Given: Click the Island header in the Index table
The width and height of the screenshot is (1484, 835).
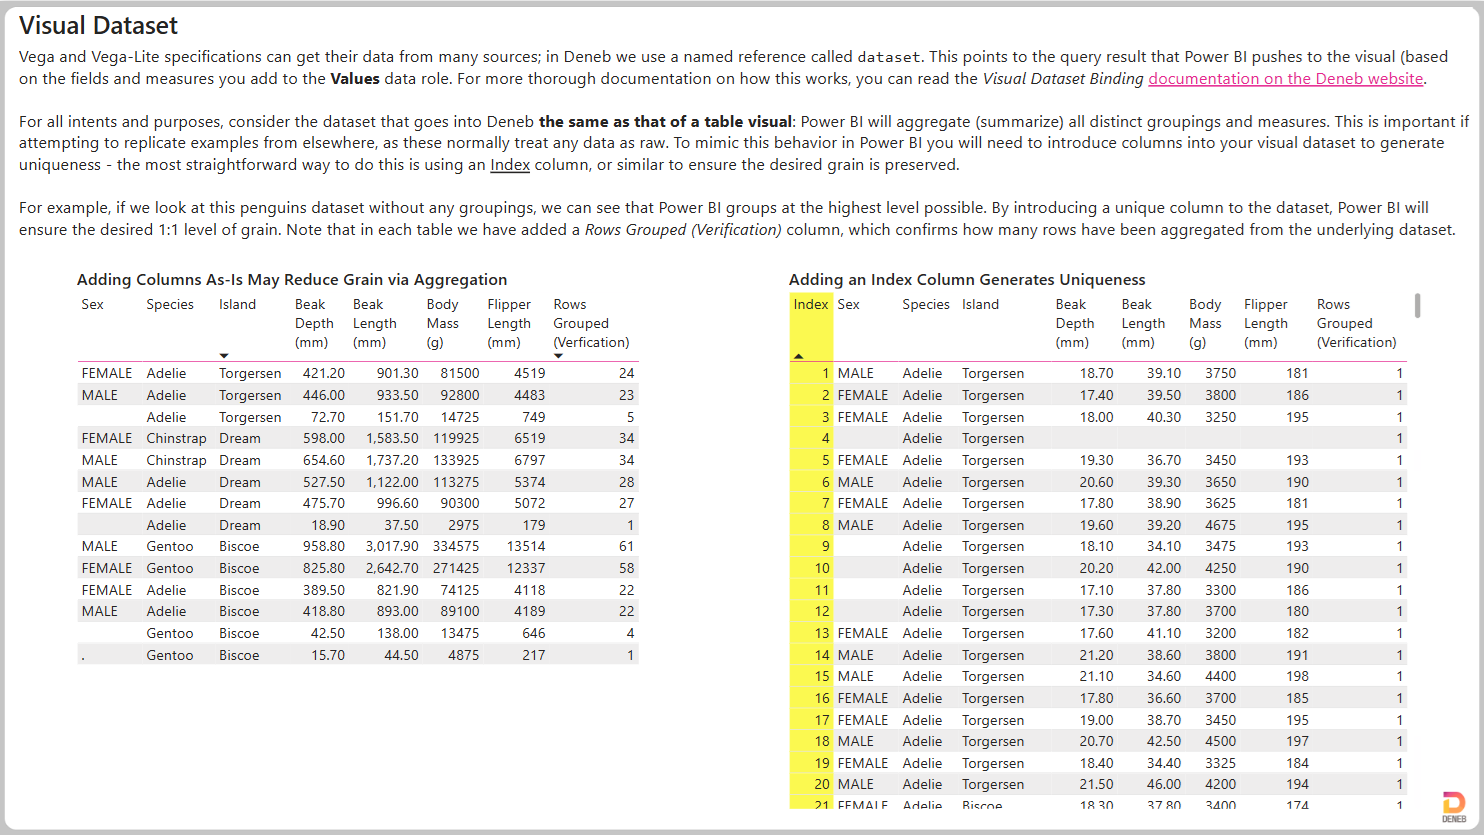Looking at the screenshot, I should [x=980, y=305].
